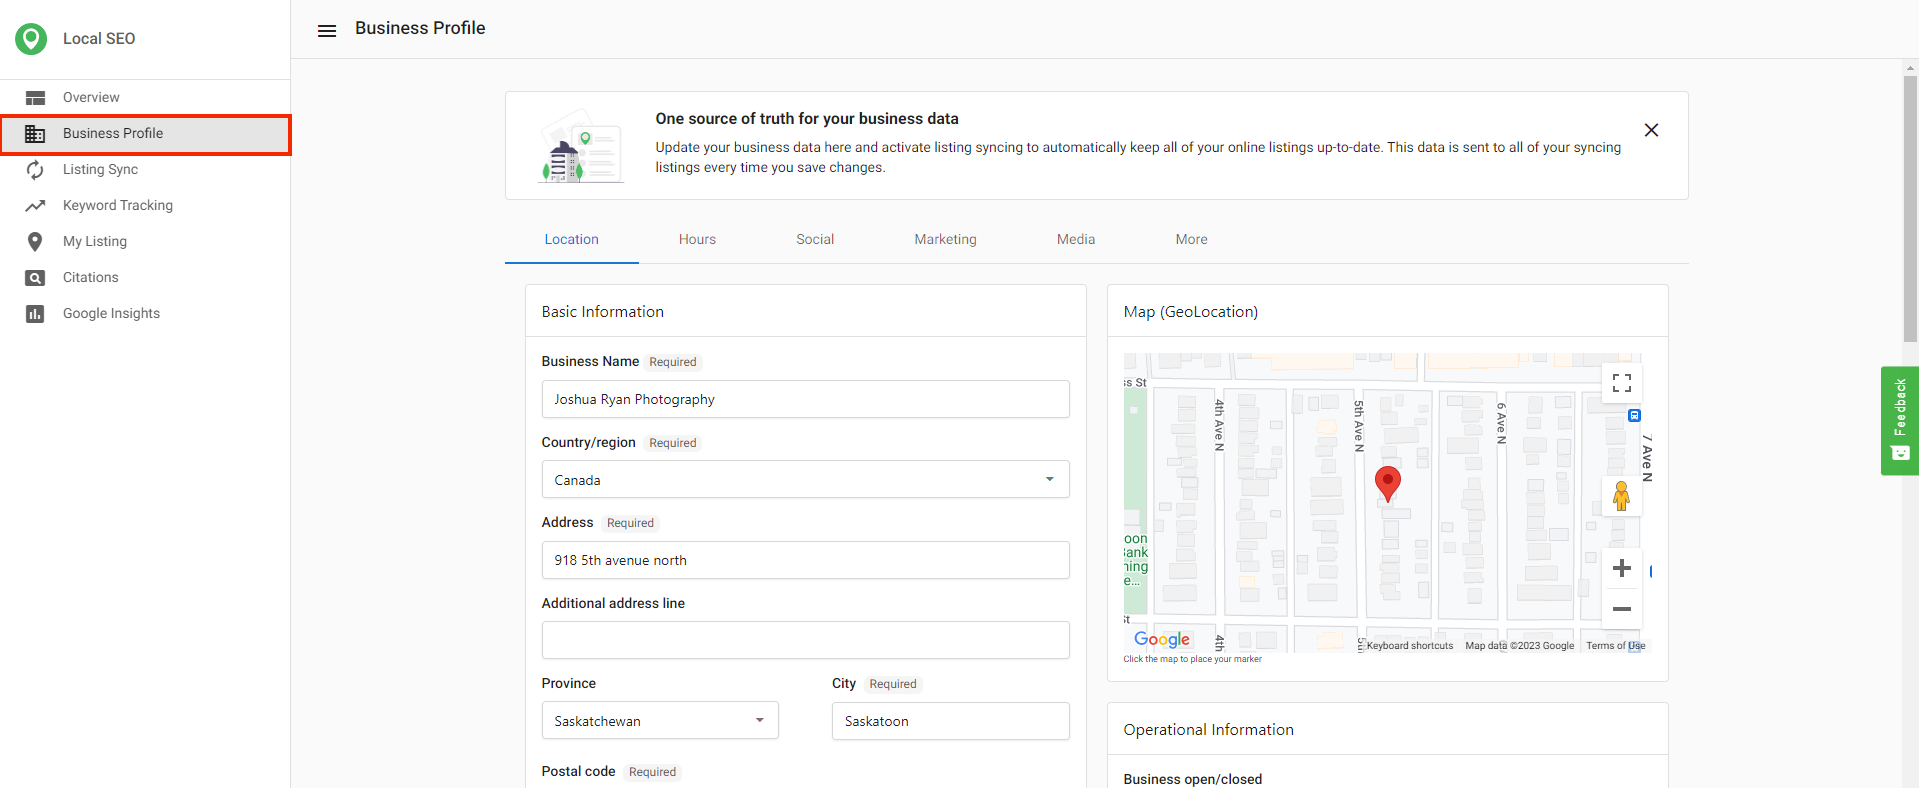
Task: Open the More tab menu
Action: pyautogui.click(x=1191, y=240)
